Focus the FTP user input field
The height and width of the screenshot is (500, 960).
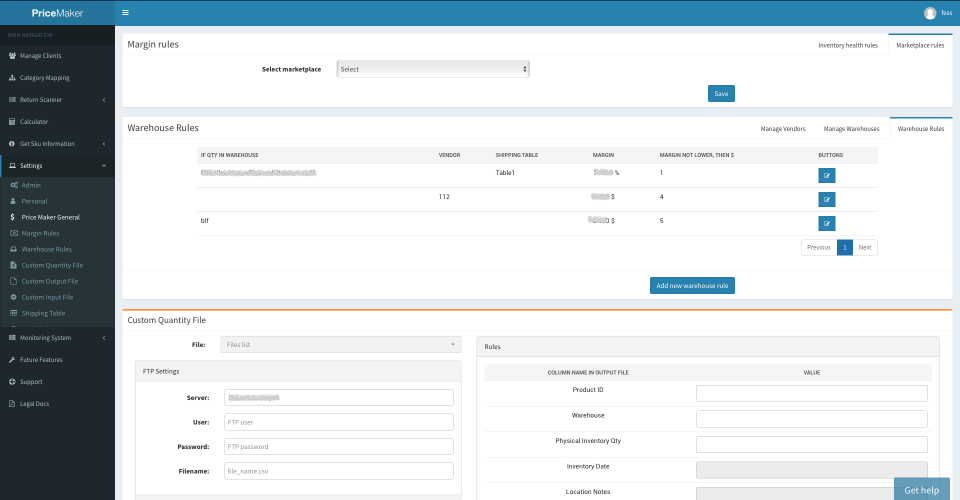(x=339, y=422)
